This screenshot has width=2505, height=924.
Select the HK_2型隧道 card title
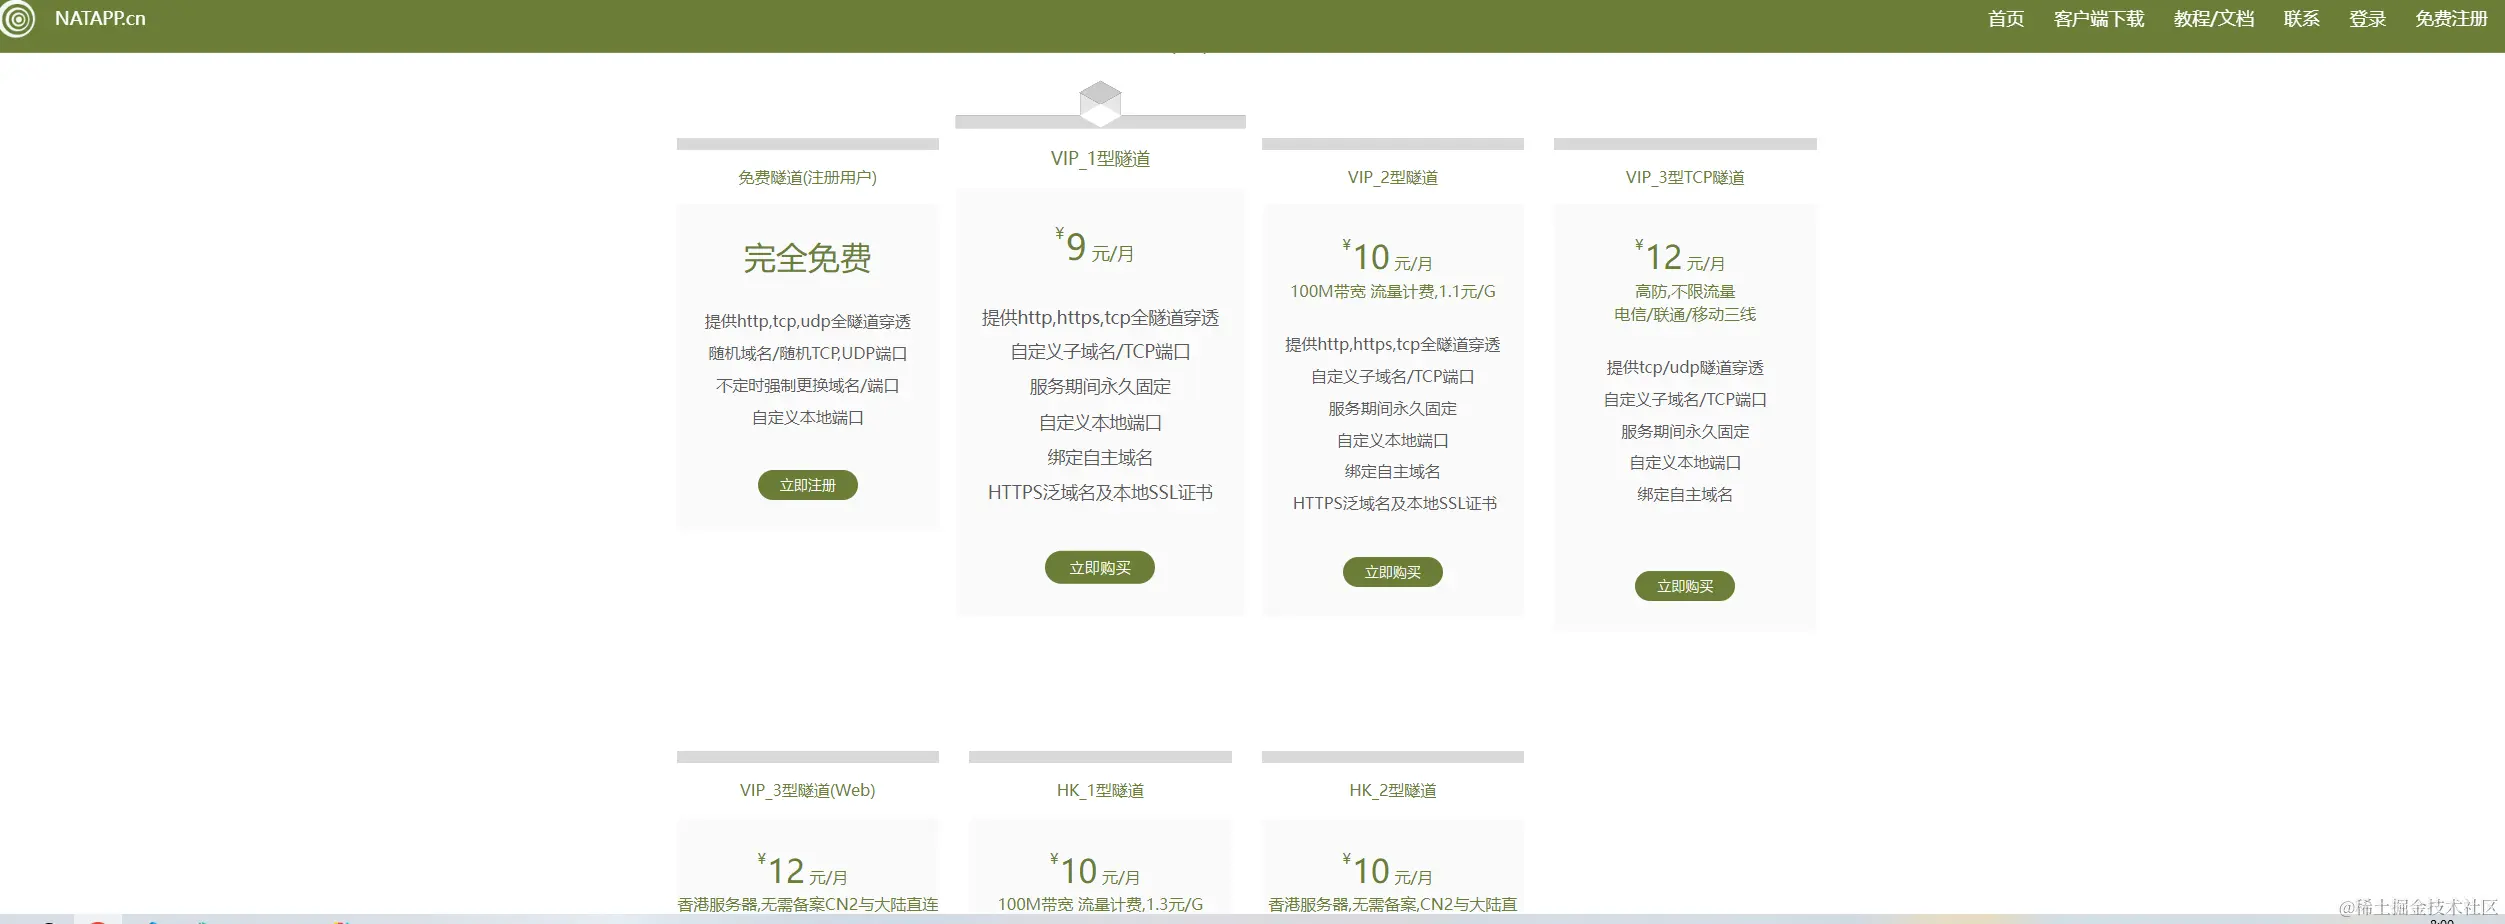(1393, 790)
